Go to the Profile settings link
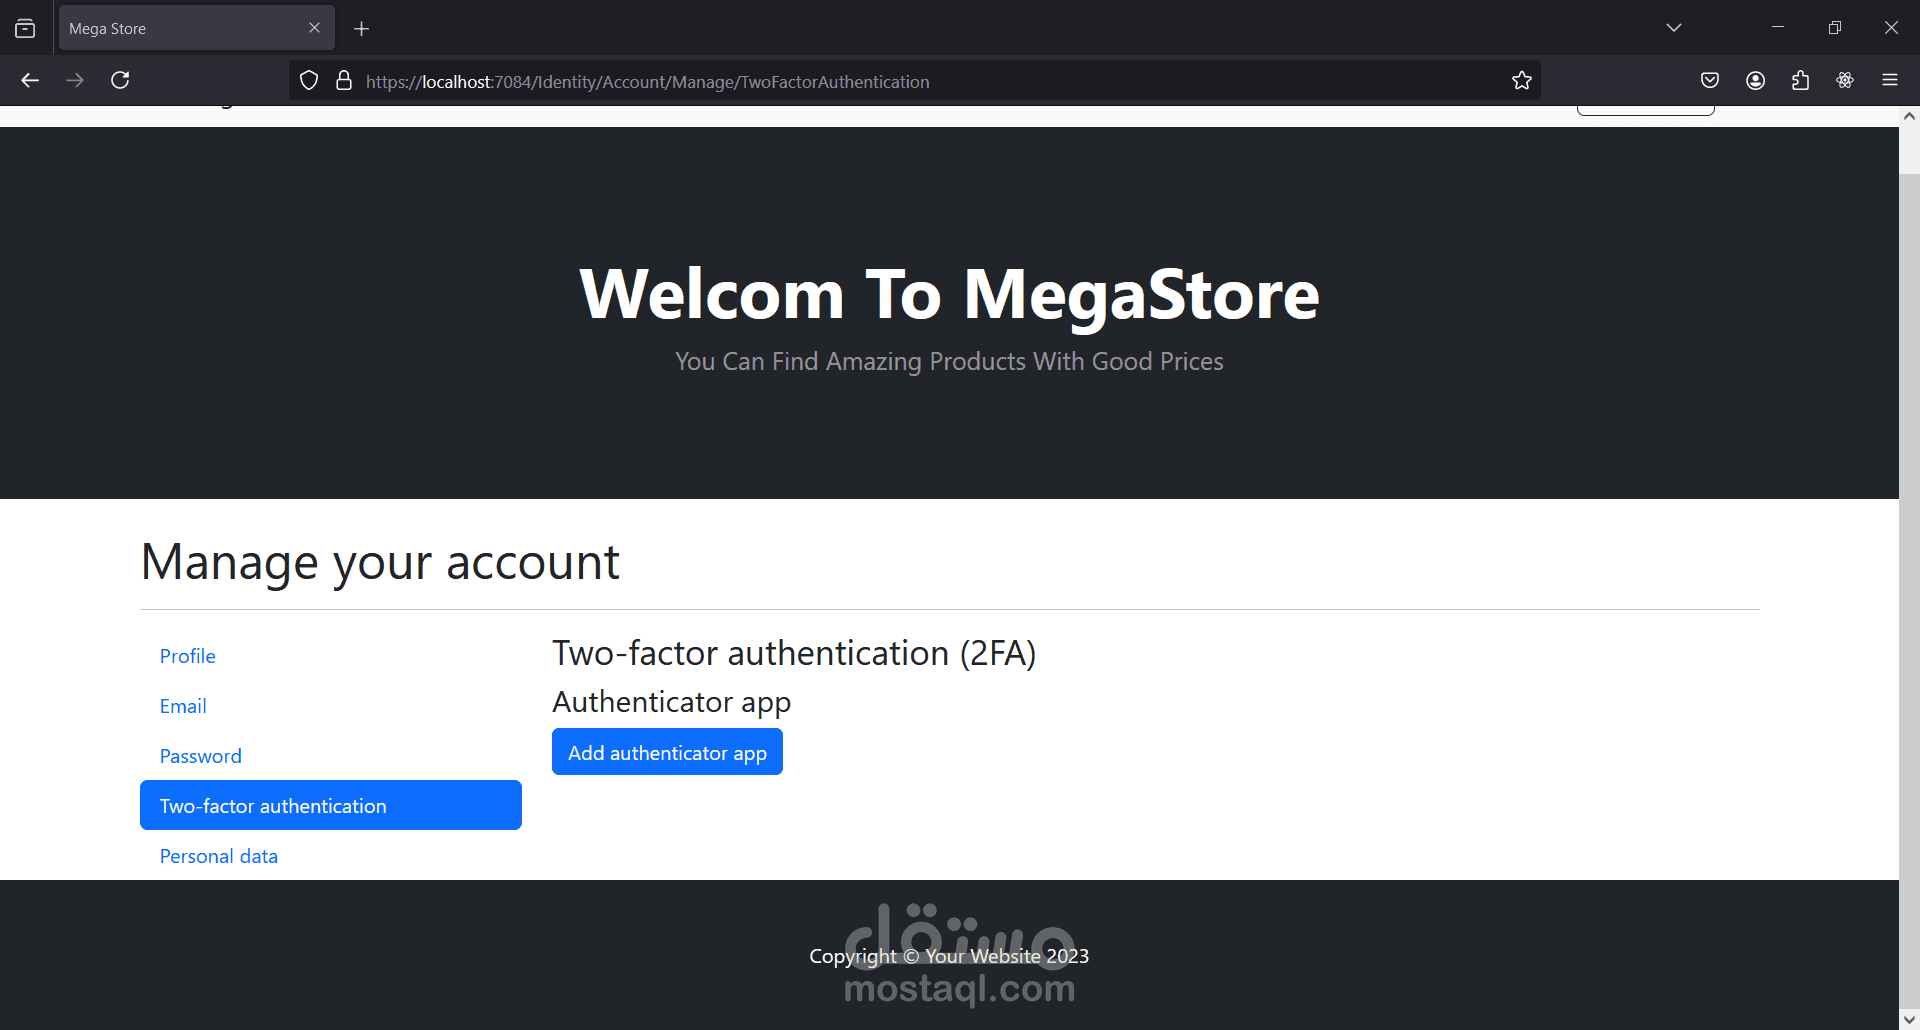 (x=188, y=656)
